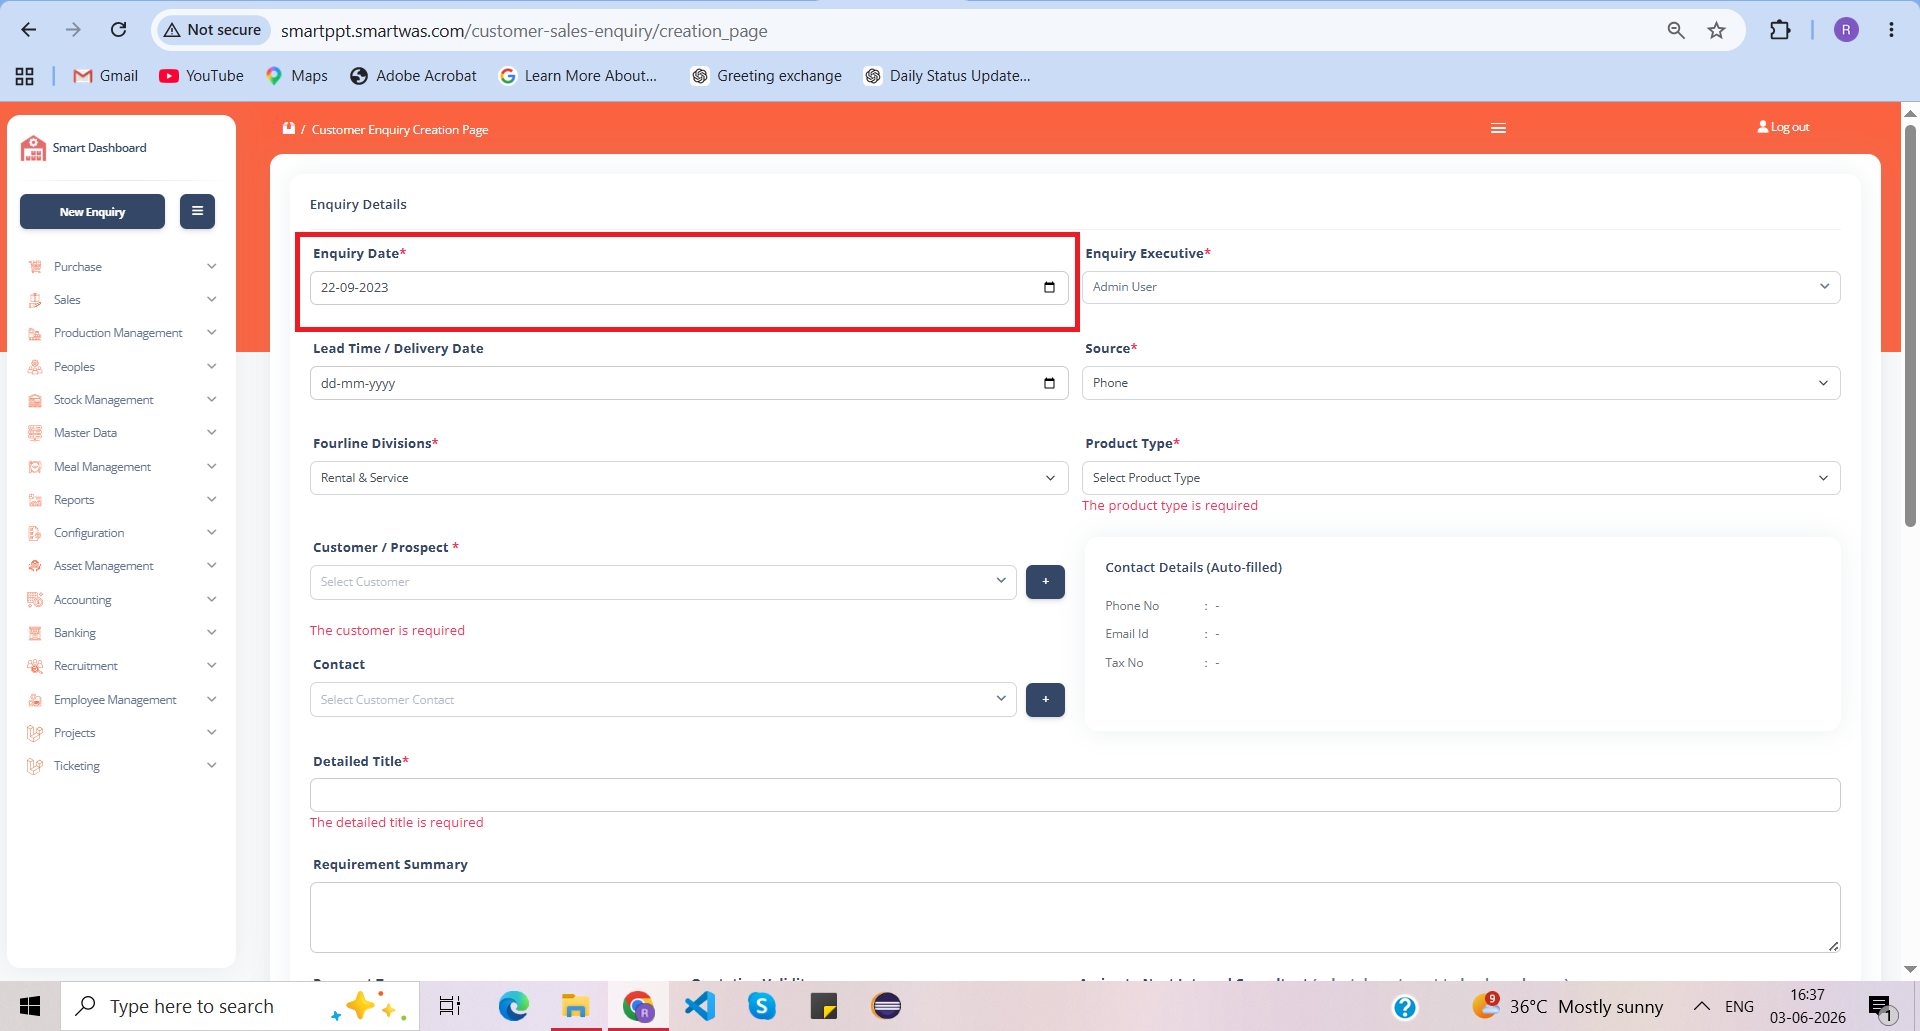Click the page vertical scrollbar
1920x1031 pixels.
1910,325
